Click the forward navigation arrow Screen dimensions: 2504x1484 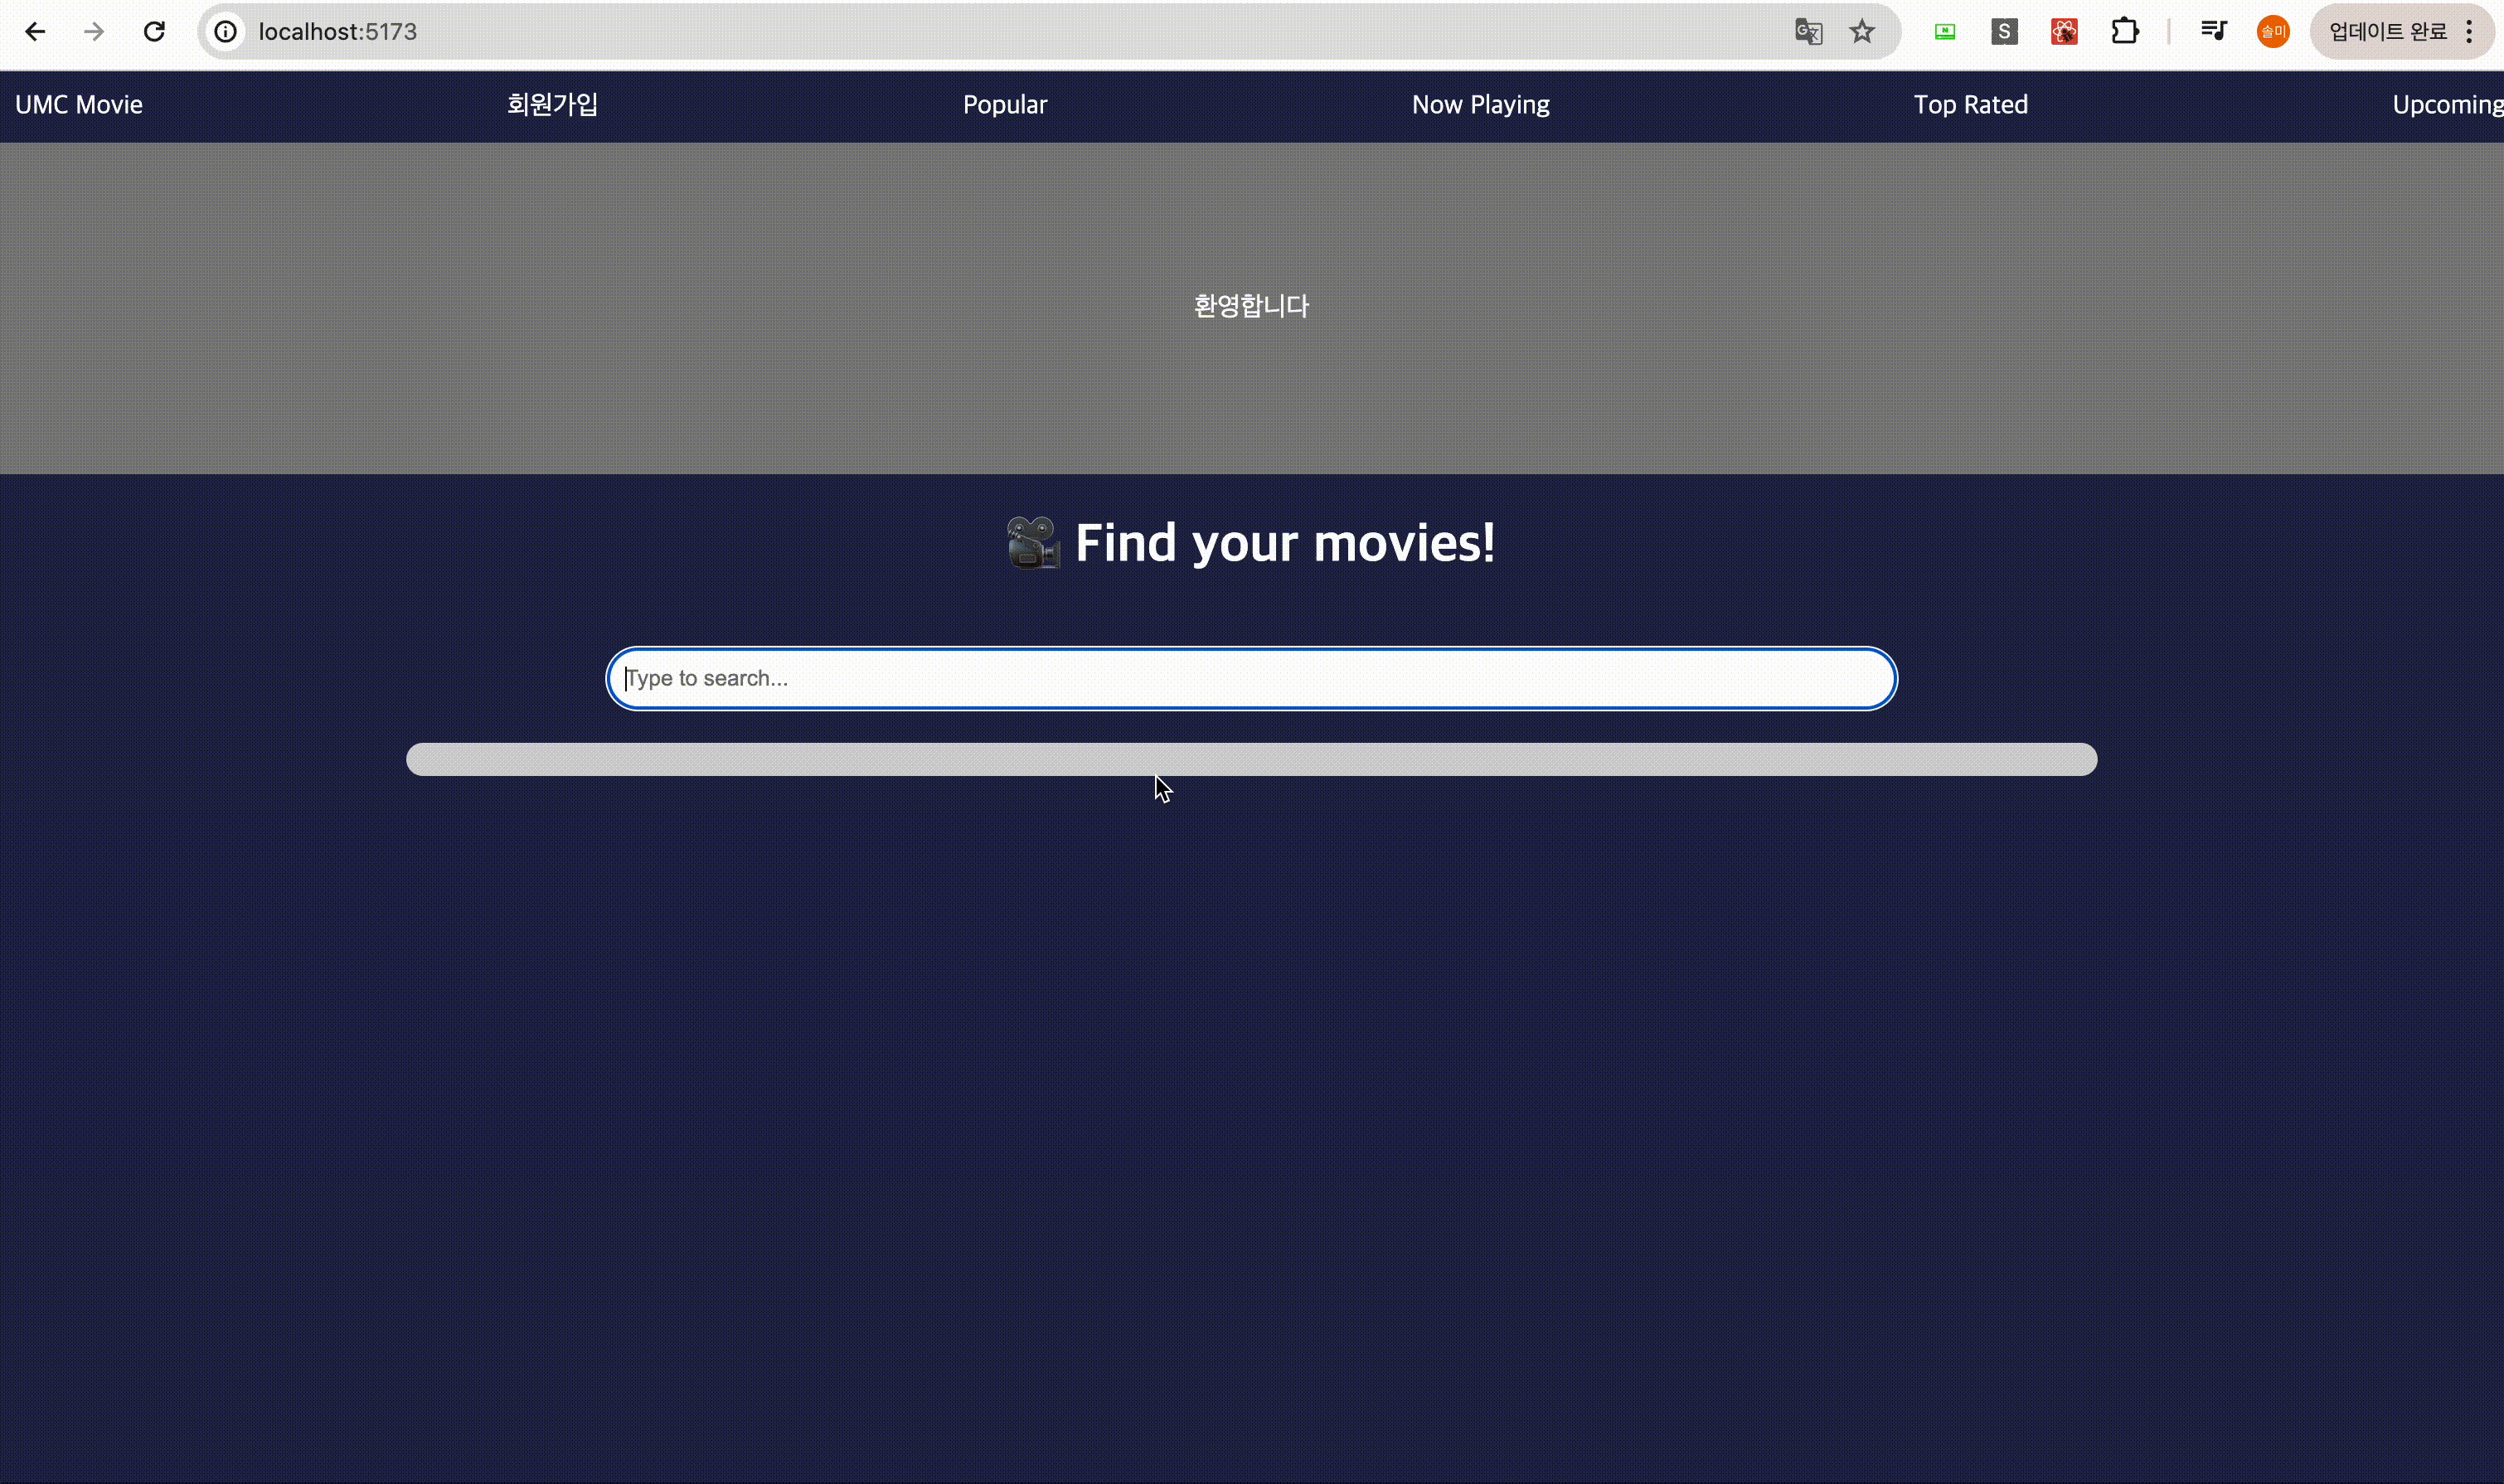[x=94, y=32]
